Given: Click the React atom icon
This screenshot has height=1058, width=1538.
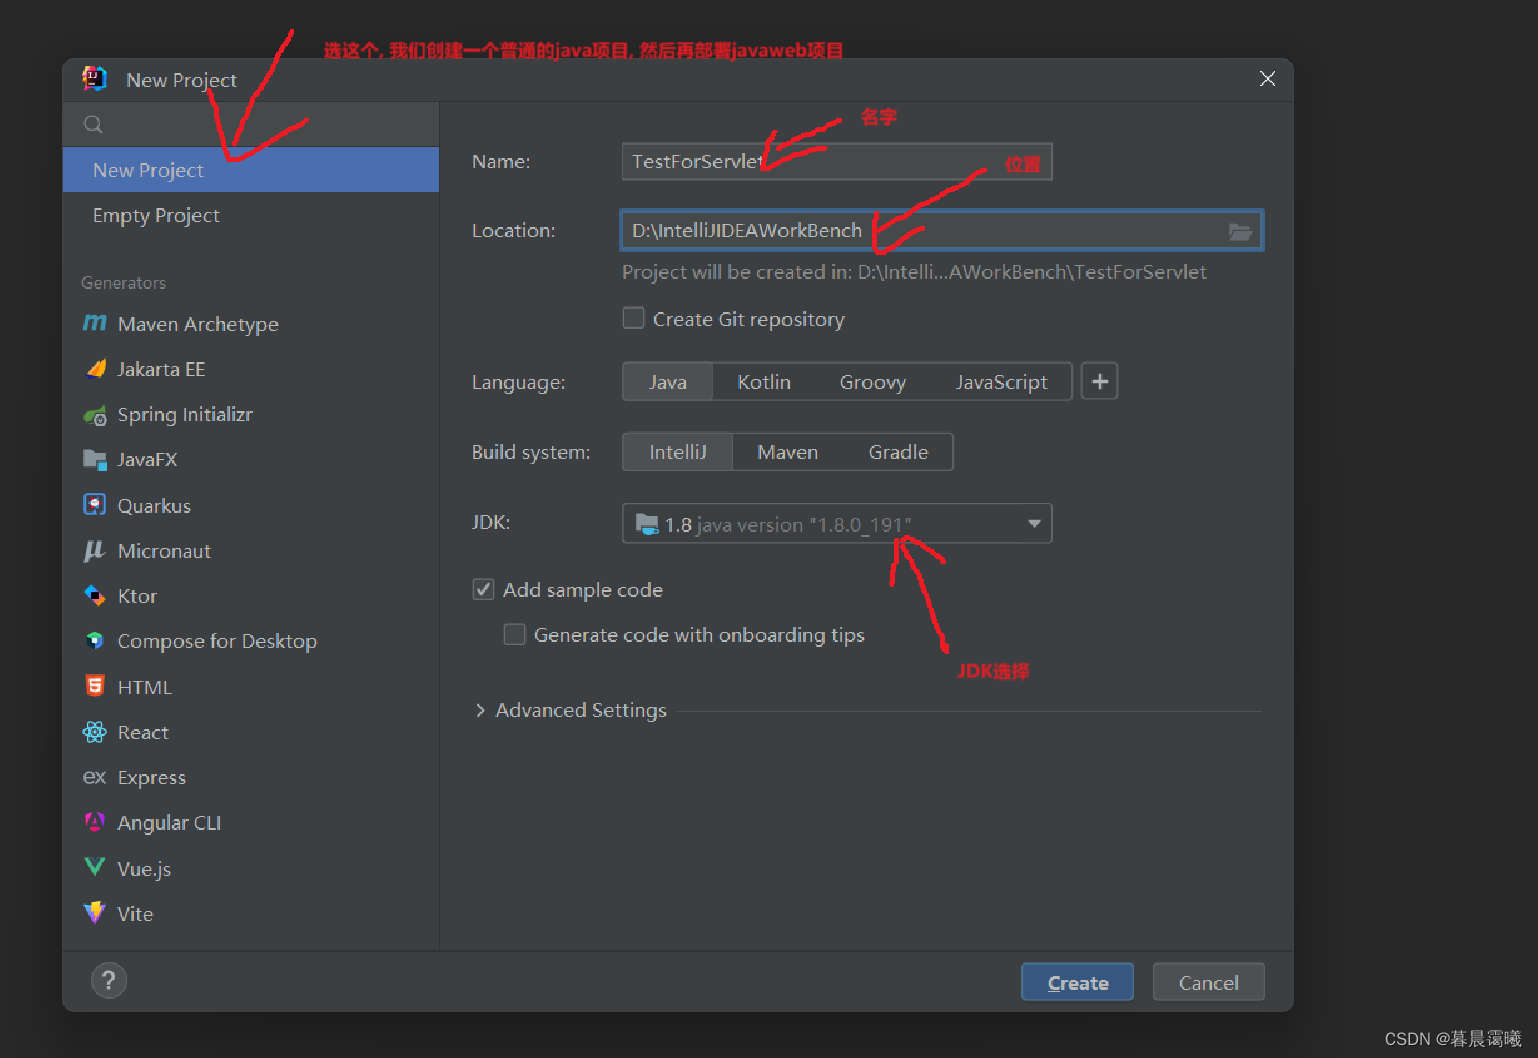Looking at the screenshot, I should tap(95, 732).
